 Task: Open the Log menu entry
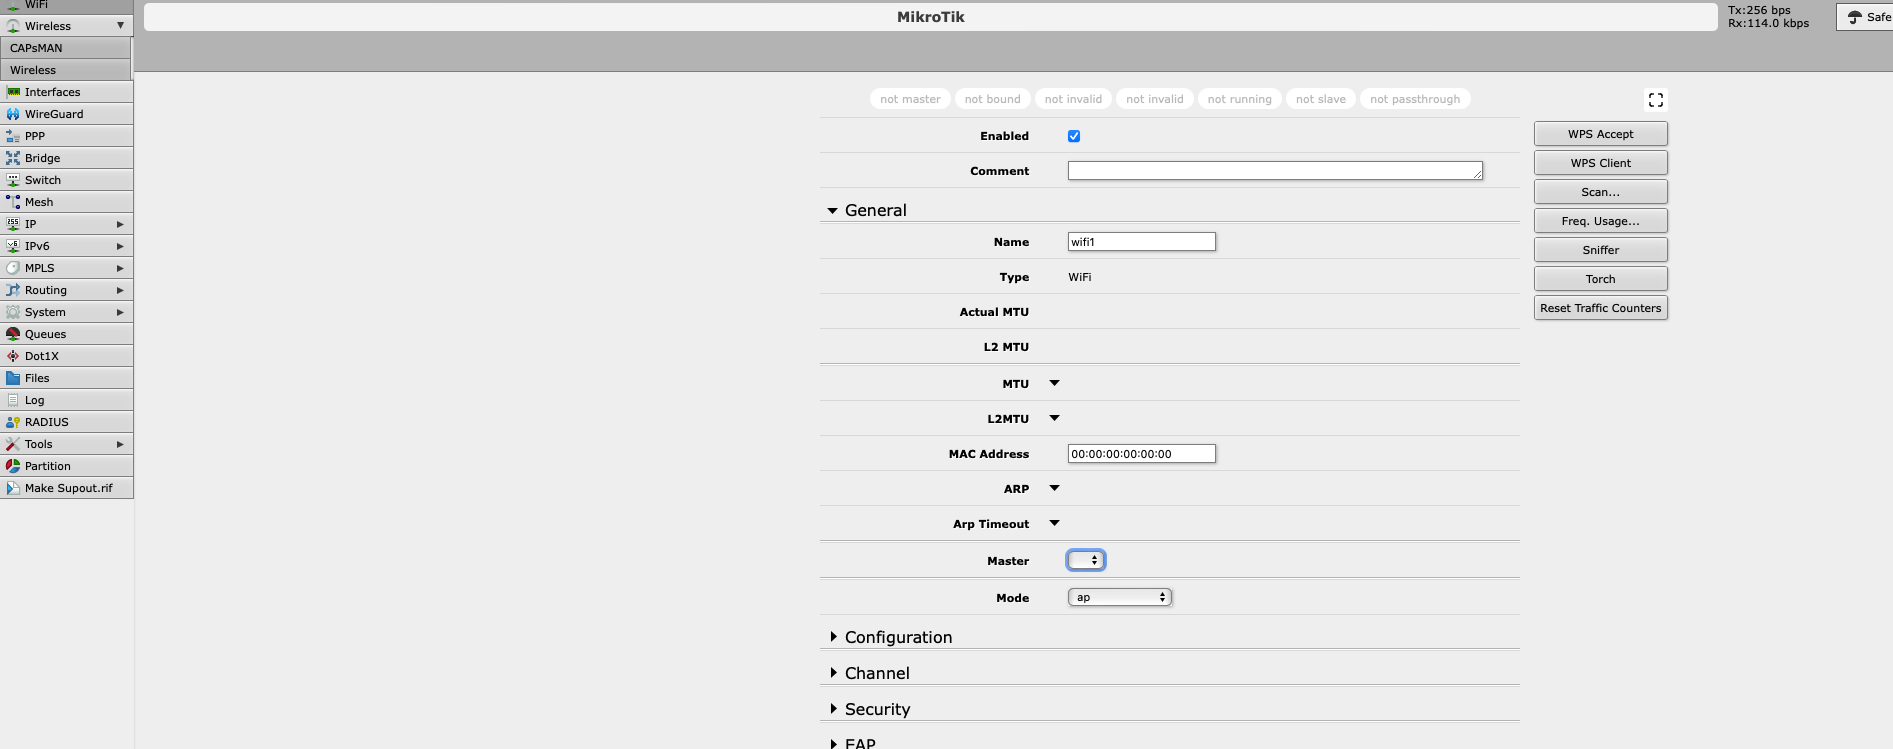(66, 400)
